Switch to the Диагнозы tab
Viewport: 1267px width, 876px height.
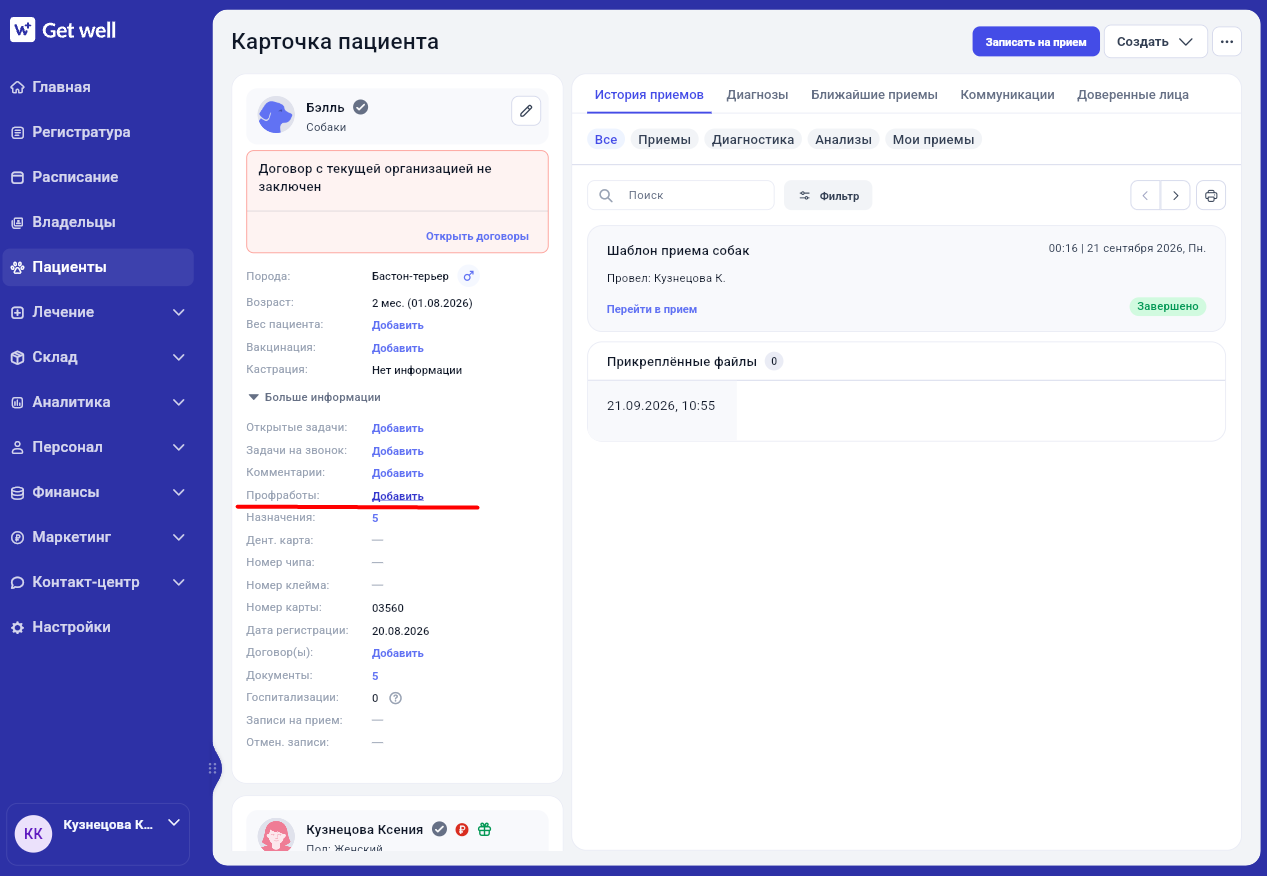pyautogui.click(x=757, y=95)
